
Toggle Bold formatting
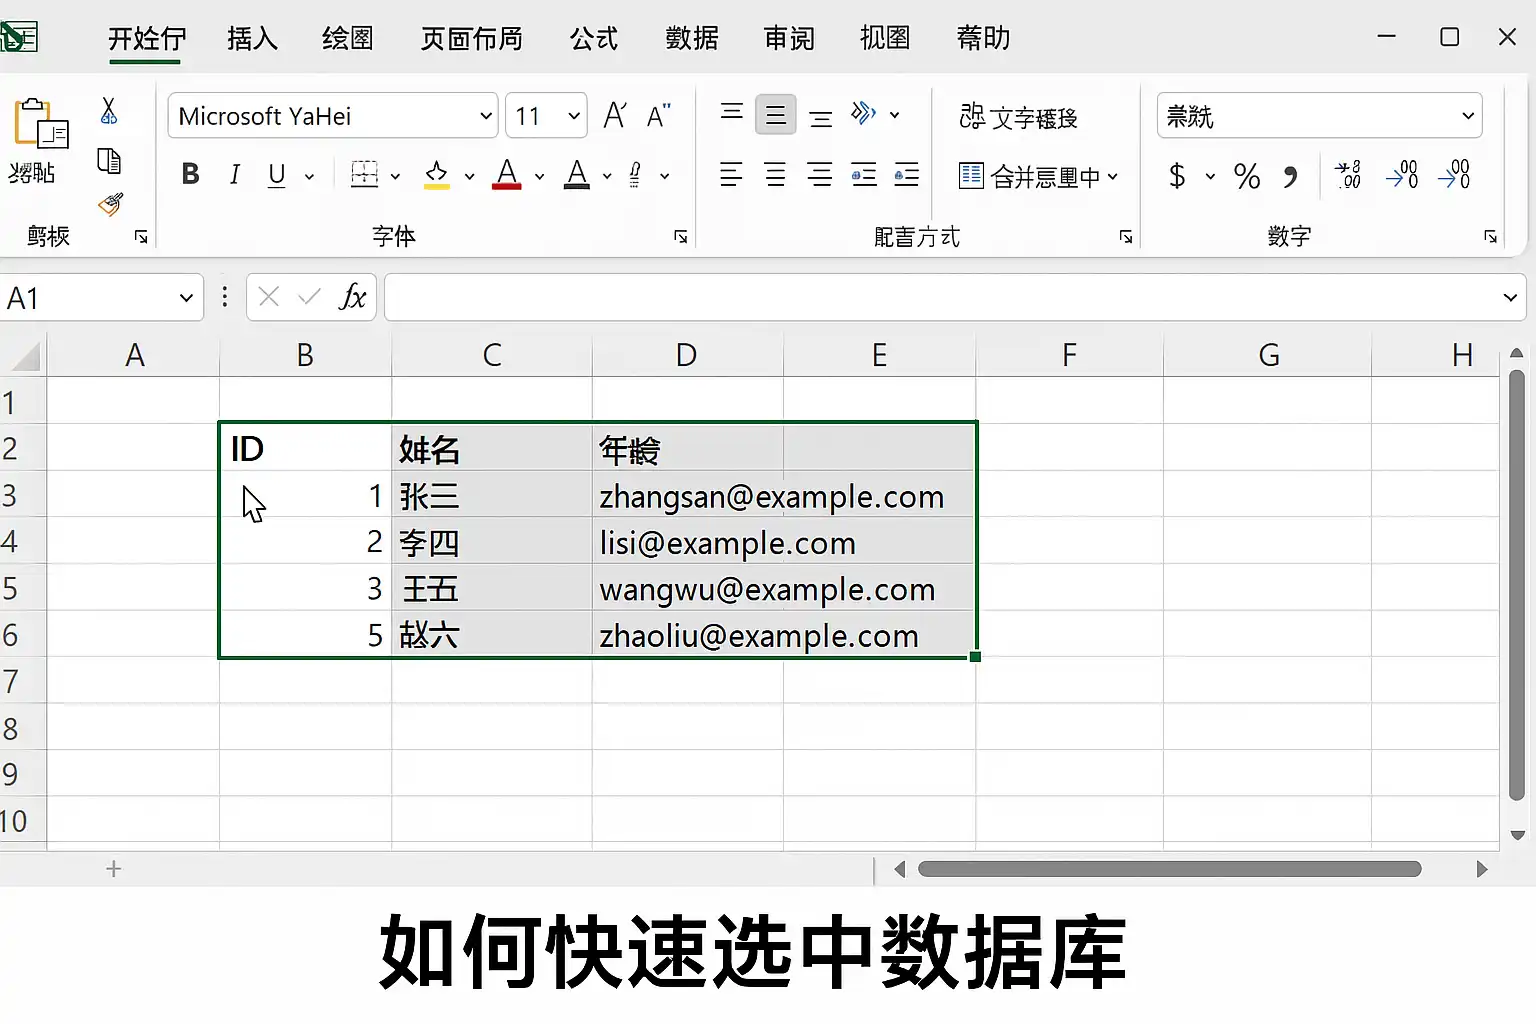(190, 175)
